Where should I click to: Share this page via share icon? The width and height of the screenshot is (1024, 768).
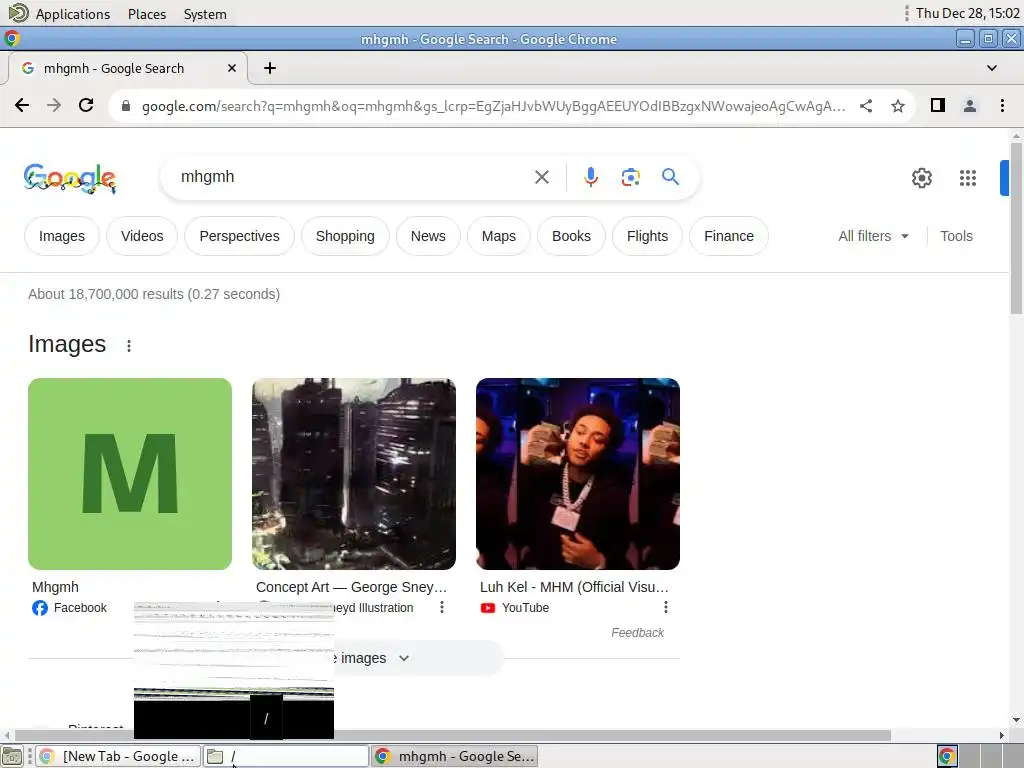pos(866,106)
